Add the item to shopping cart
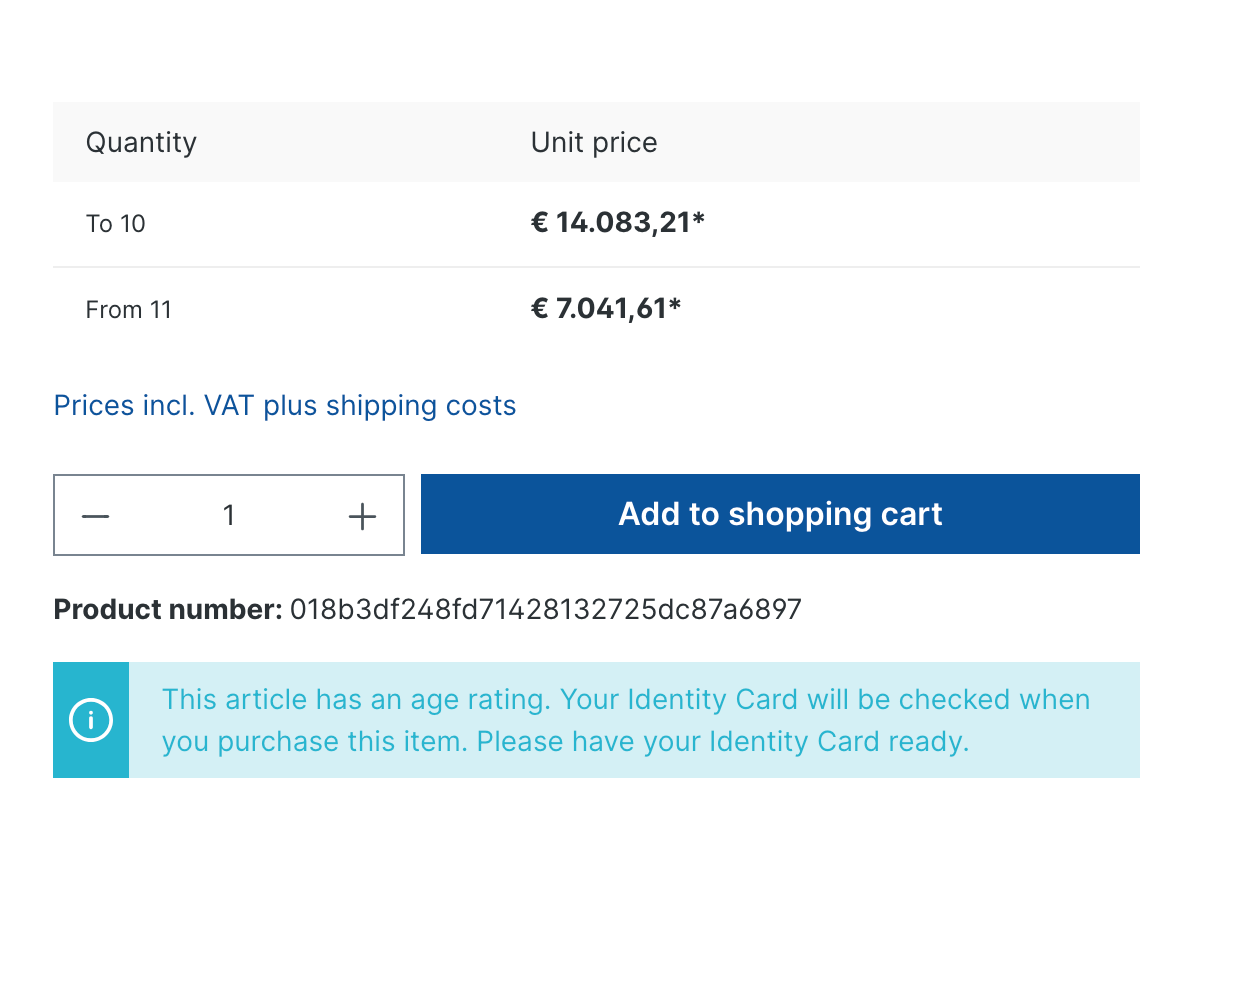This screenshot has height=1006, width=1252. pos(780,514)
